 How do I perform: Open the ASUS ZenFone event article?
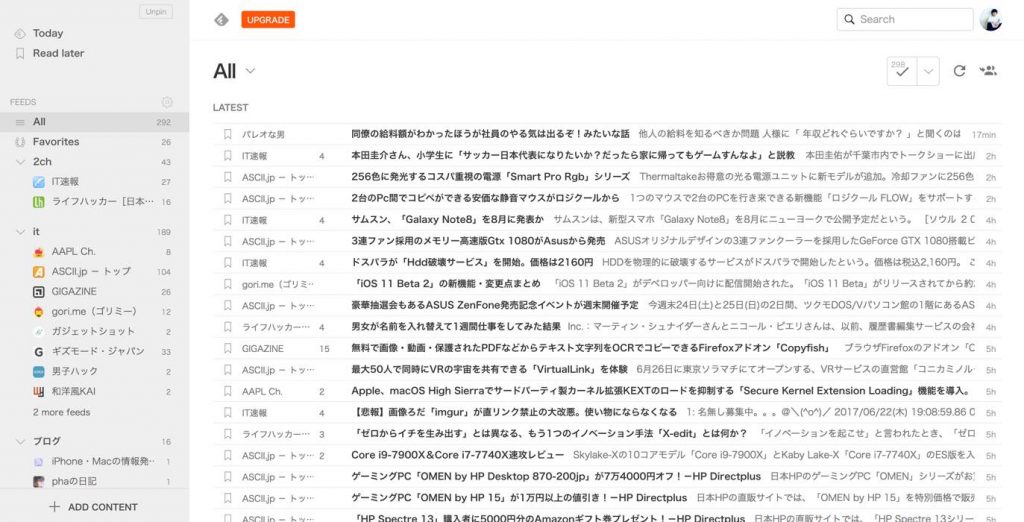pyautogui.click(x=495, y=305)
